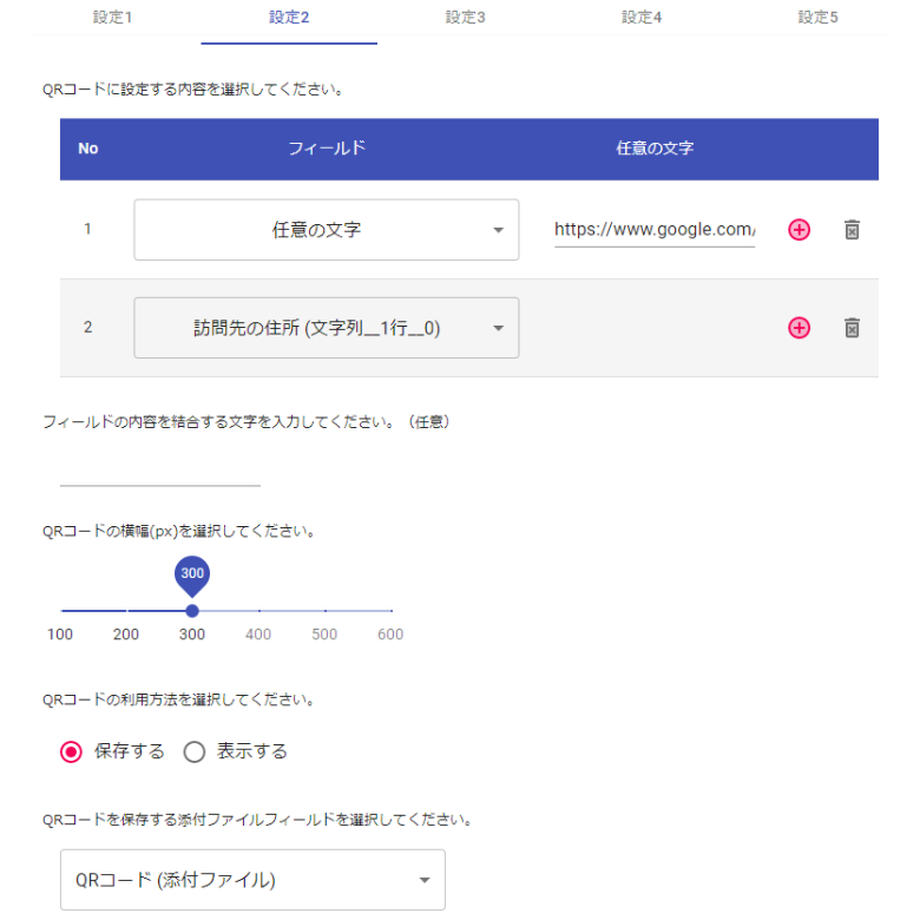Switch to the 設定2 tab
Screen dimensions: 920x920
click(x=289, y=18)
